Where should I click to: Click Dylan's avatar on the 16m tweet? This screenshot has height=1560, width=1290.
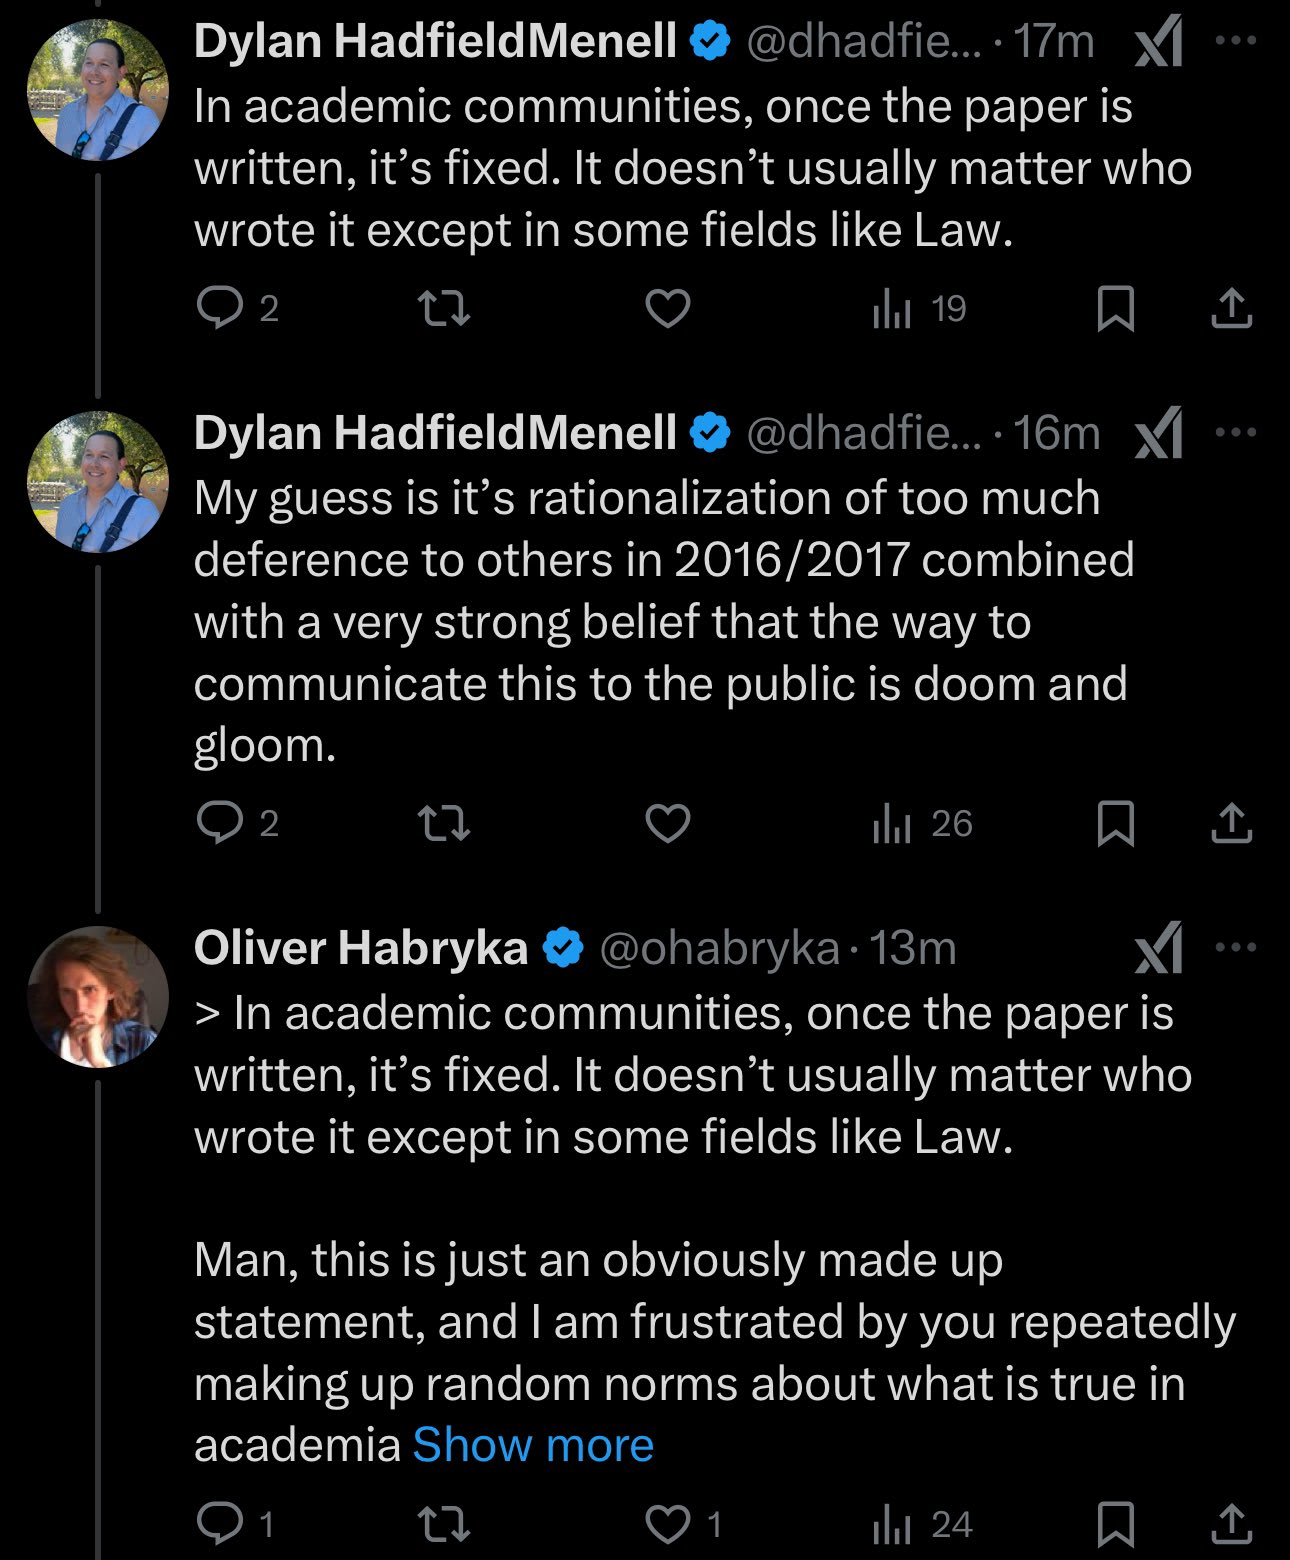97,482
